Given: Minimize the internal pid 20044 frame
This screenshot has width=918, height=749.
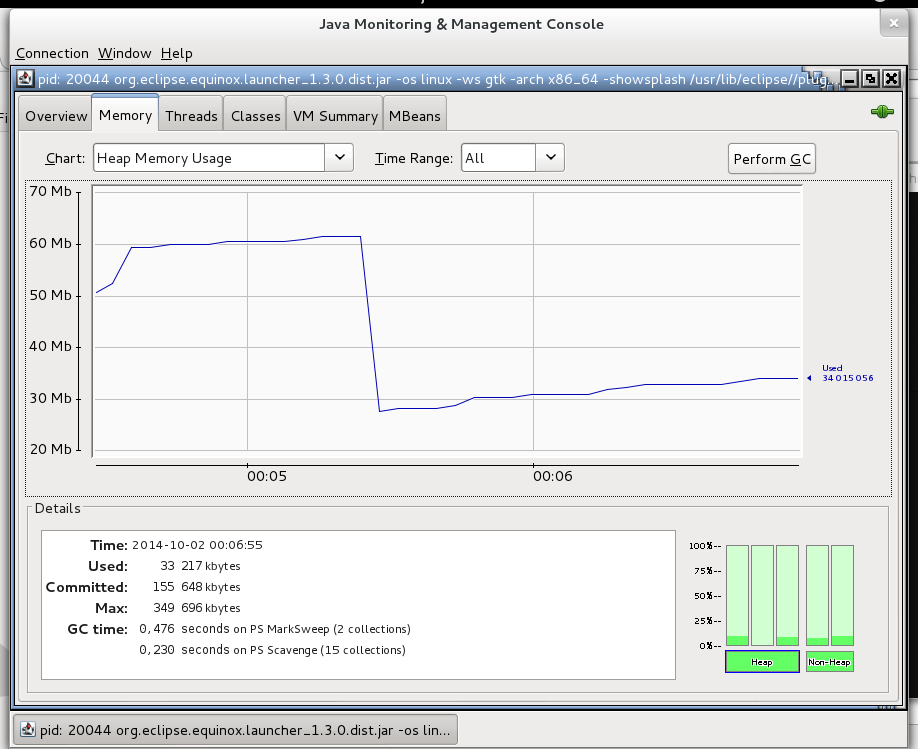Looking at the screenshot, I should 849,79.
